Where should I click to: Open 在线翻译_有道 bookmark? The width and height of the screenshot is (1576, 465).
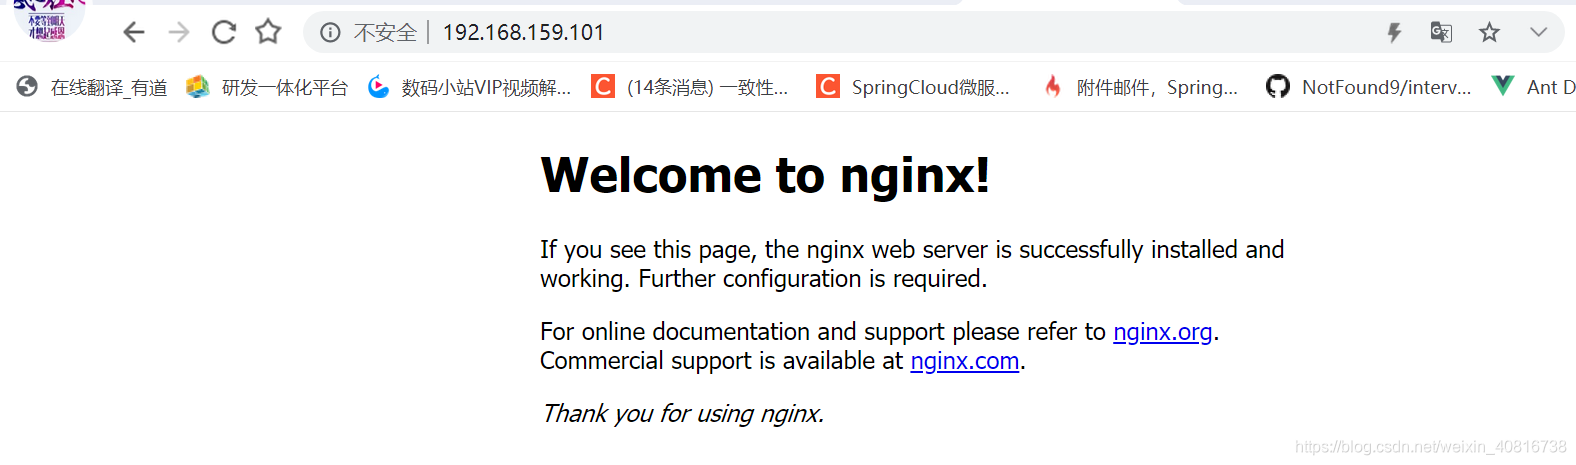coord(92,88)
